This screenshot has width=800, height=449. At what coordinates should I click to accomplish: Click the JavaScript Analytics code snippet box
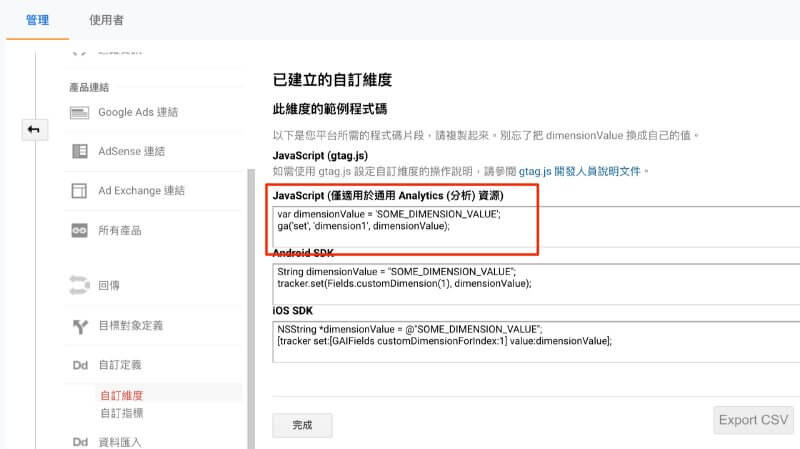click(536, 227)
